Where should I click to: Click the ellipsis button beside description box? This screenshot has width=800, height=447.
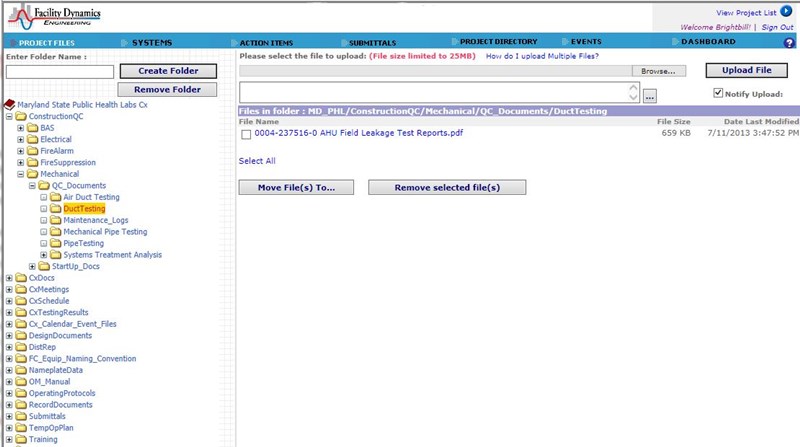[x=650, y=96]
